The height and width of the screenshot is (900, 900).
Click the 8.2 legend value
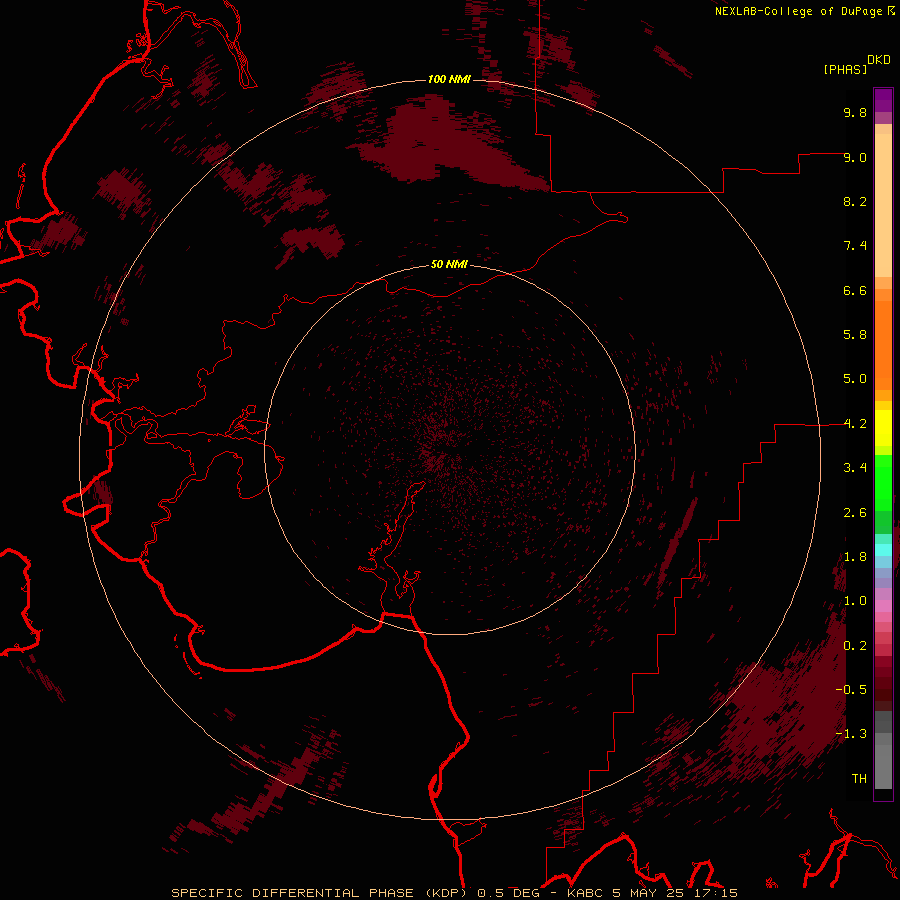tap(855, 201)
